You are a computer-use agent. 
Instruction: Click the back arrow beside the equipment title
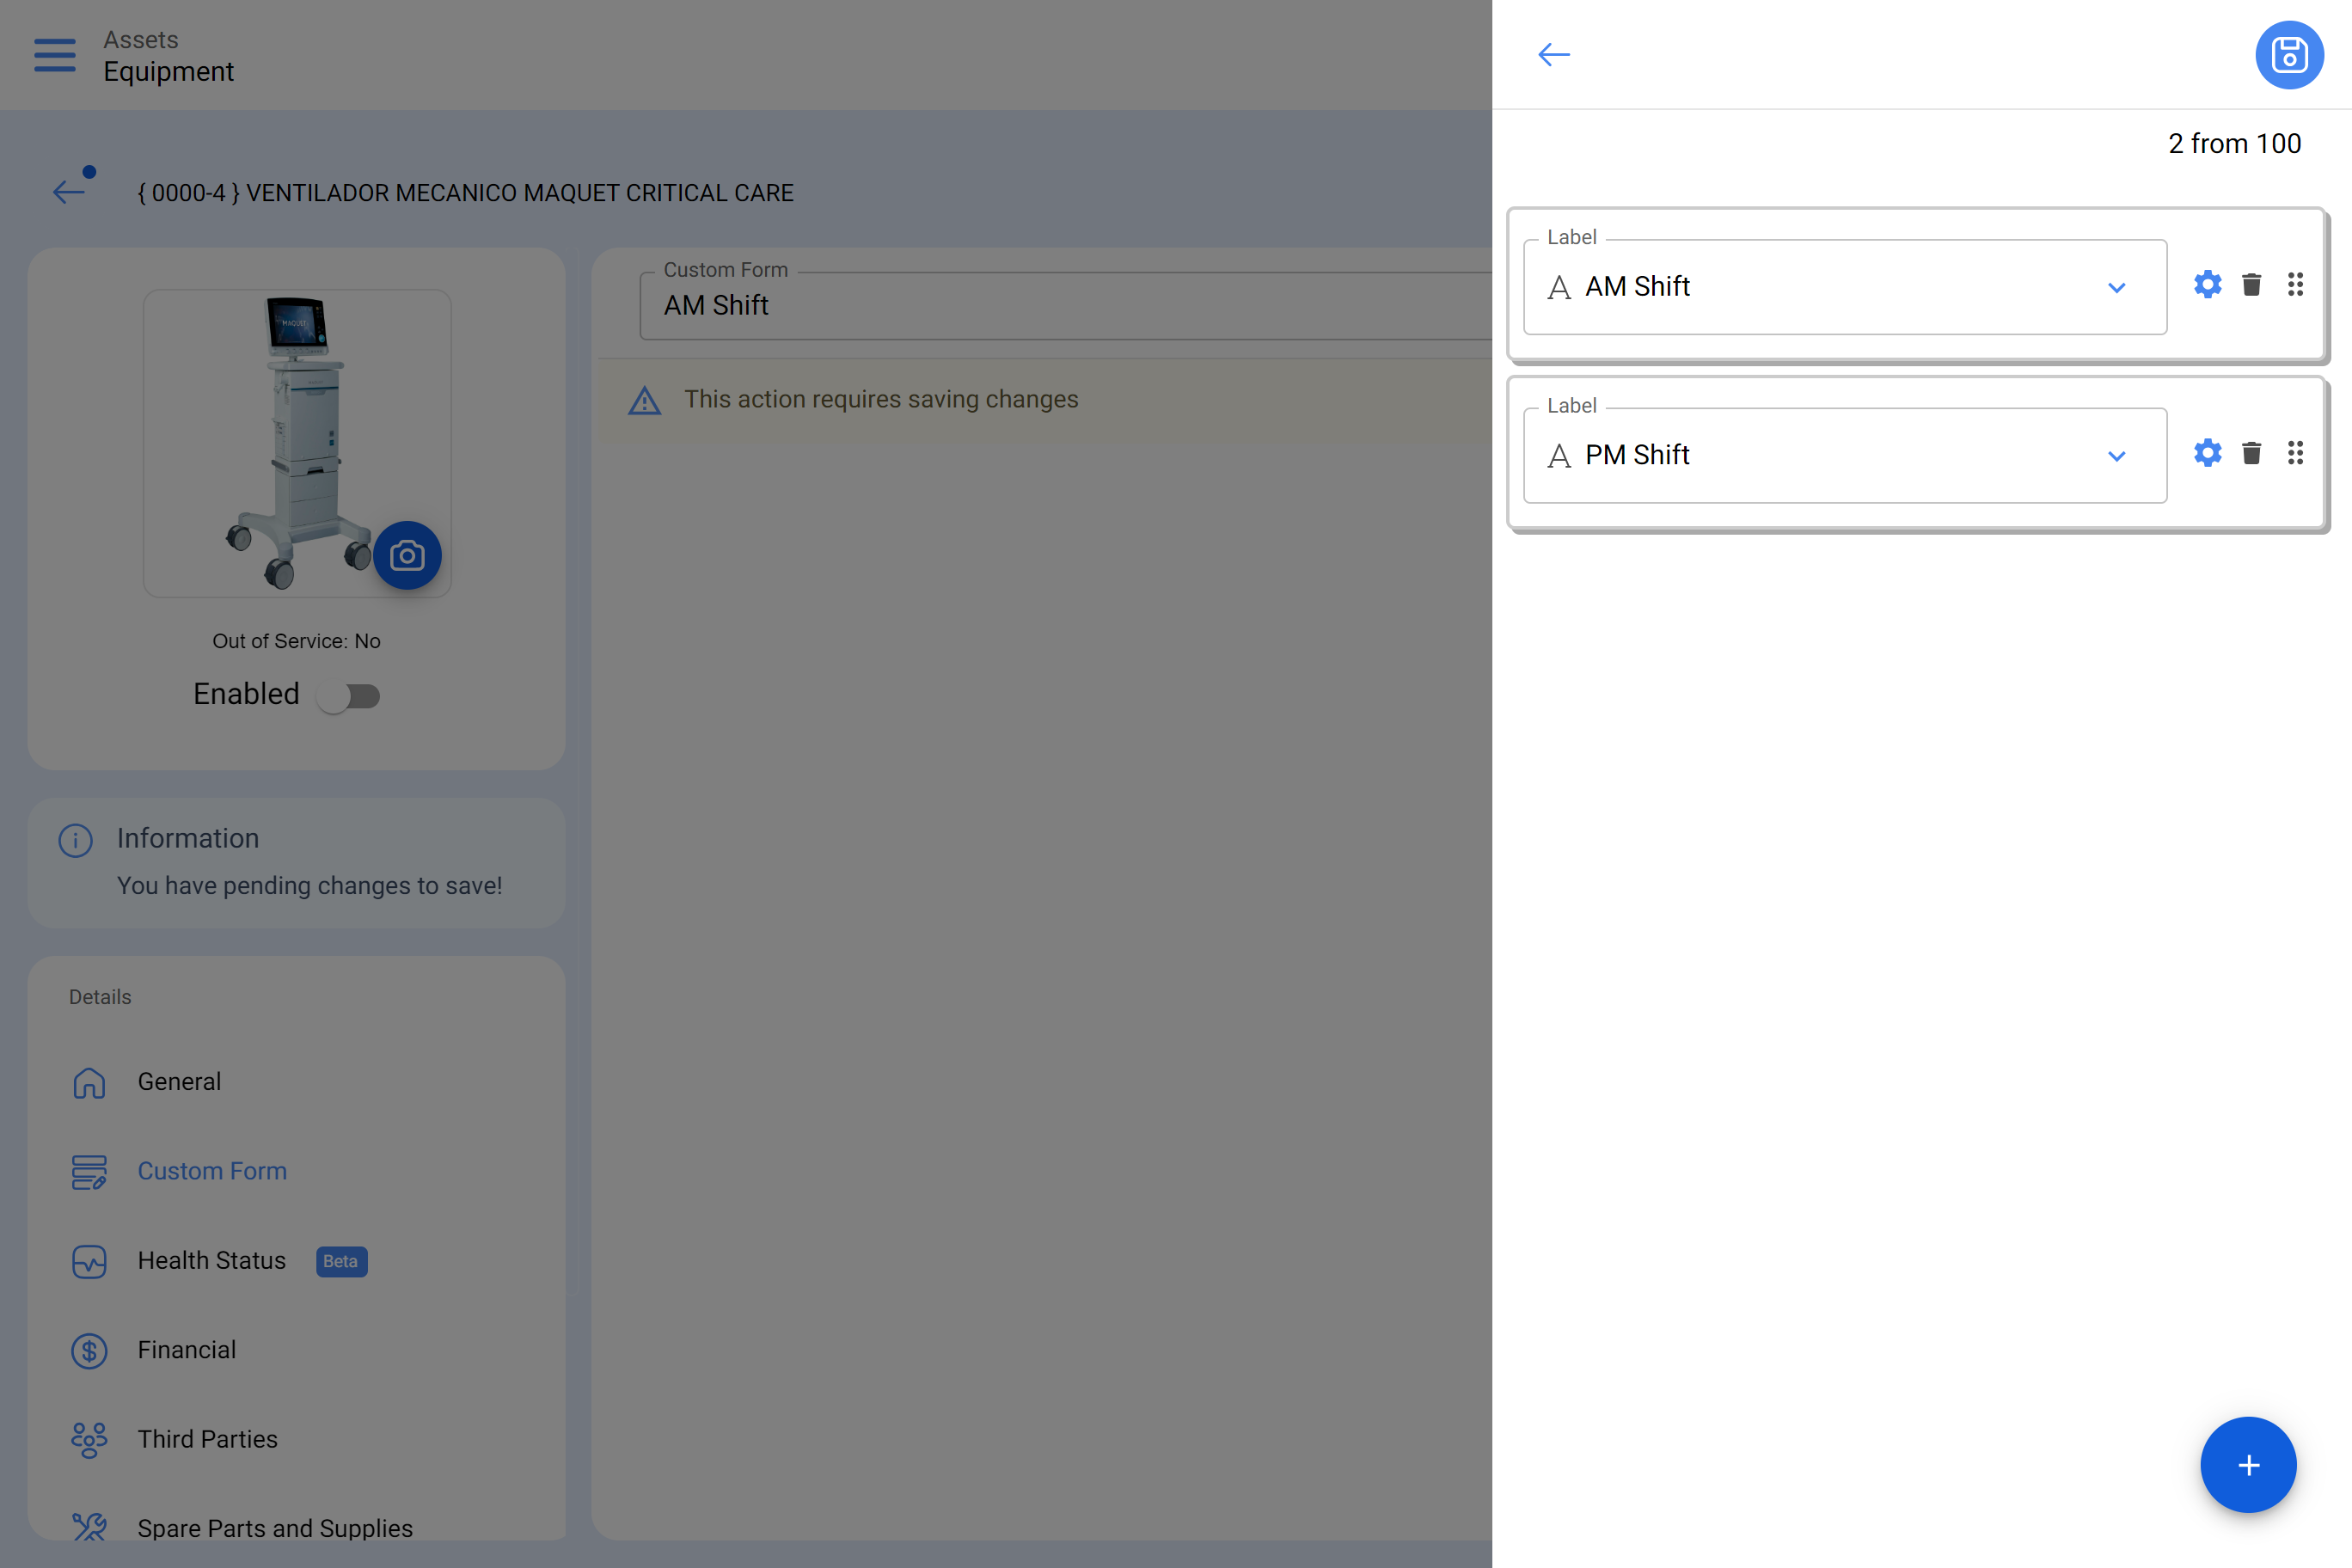click(x=69, y=192)
